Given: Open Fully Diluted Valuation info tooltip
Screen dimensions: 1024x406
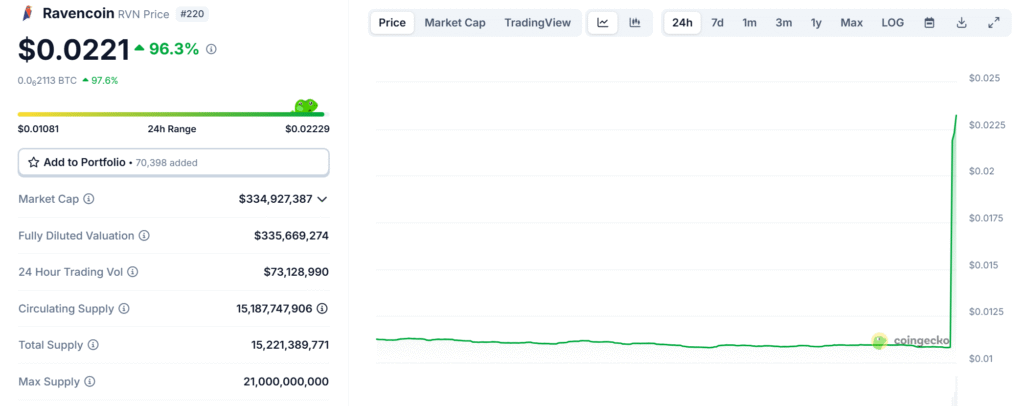Looking at the screenshot, I should (x=144, y=236).
